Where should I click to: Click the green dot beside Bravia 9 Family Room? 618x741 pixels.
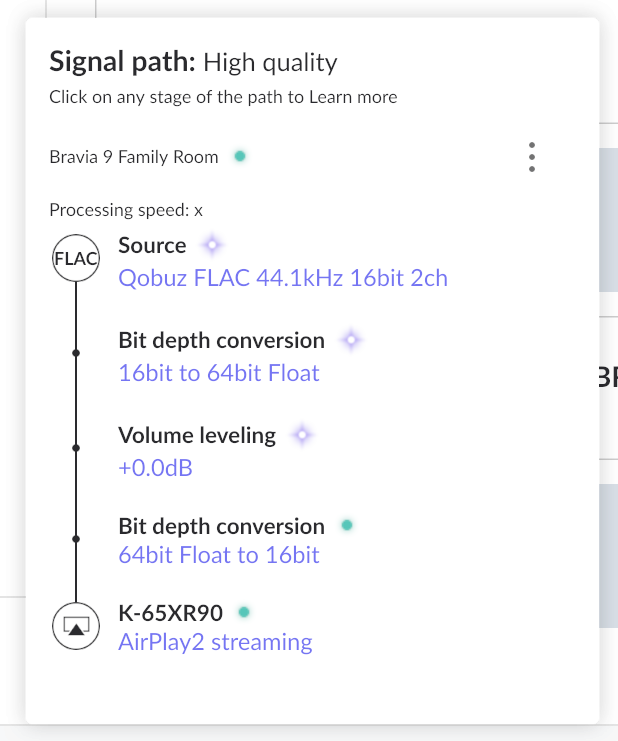click(x=240, y=156)
